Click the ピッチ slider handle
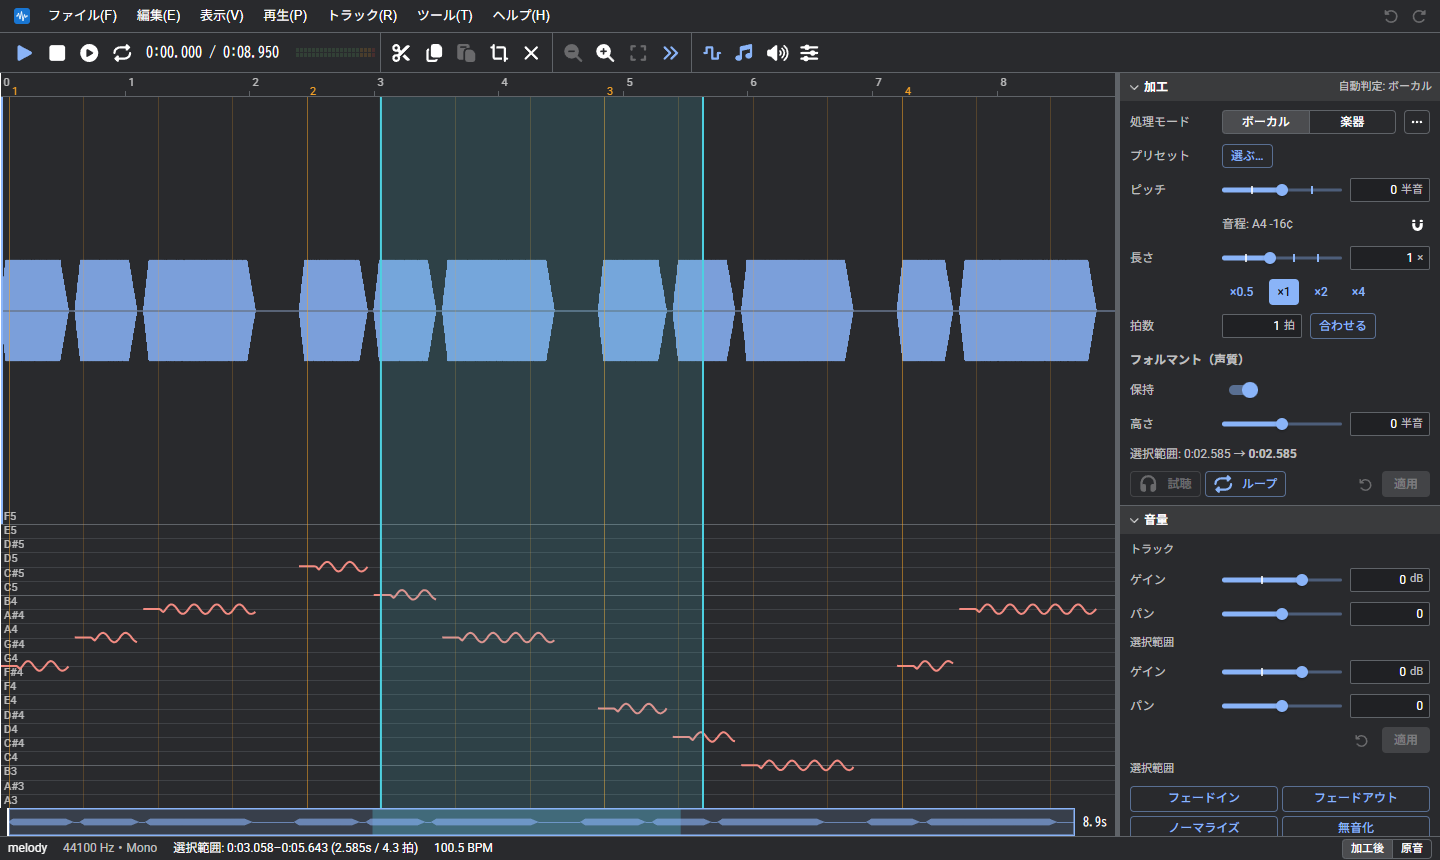This screenshot has width=1440, height=860. [x=1282, y=190]
